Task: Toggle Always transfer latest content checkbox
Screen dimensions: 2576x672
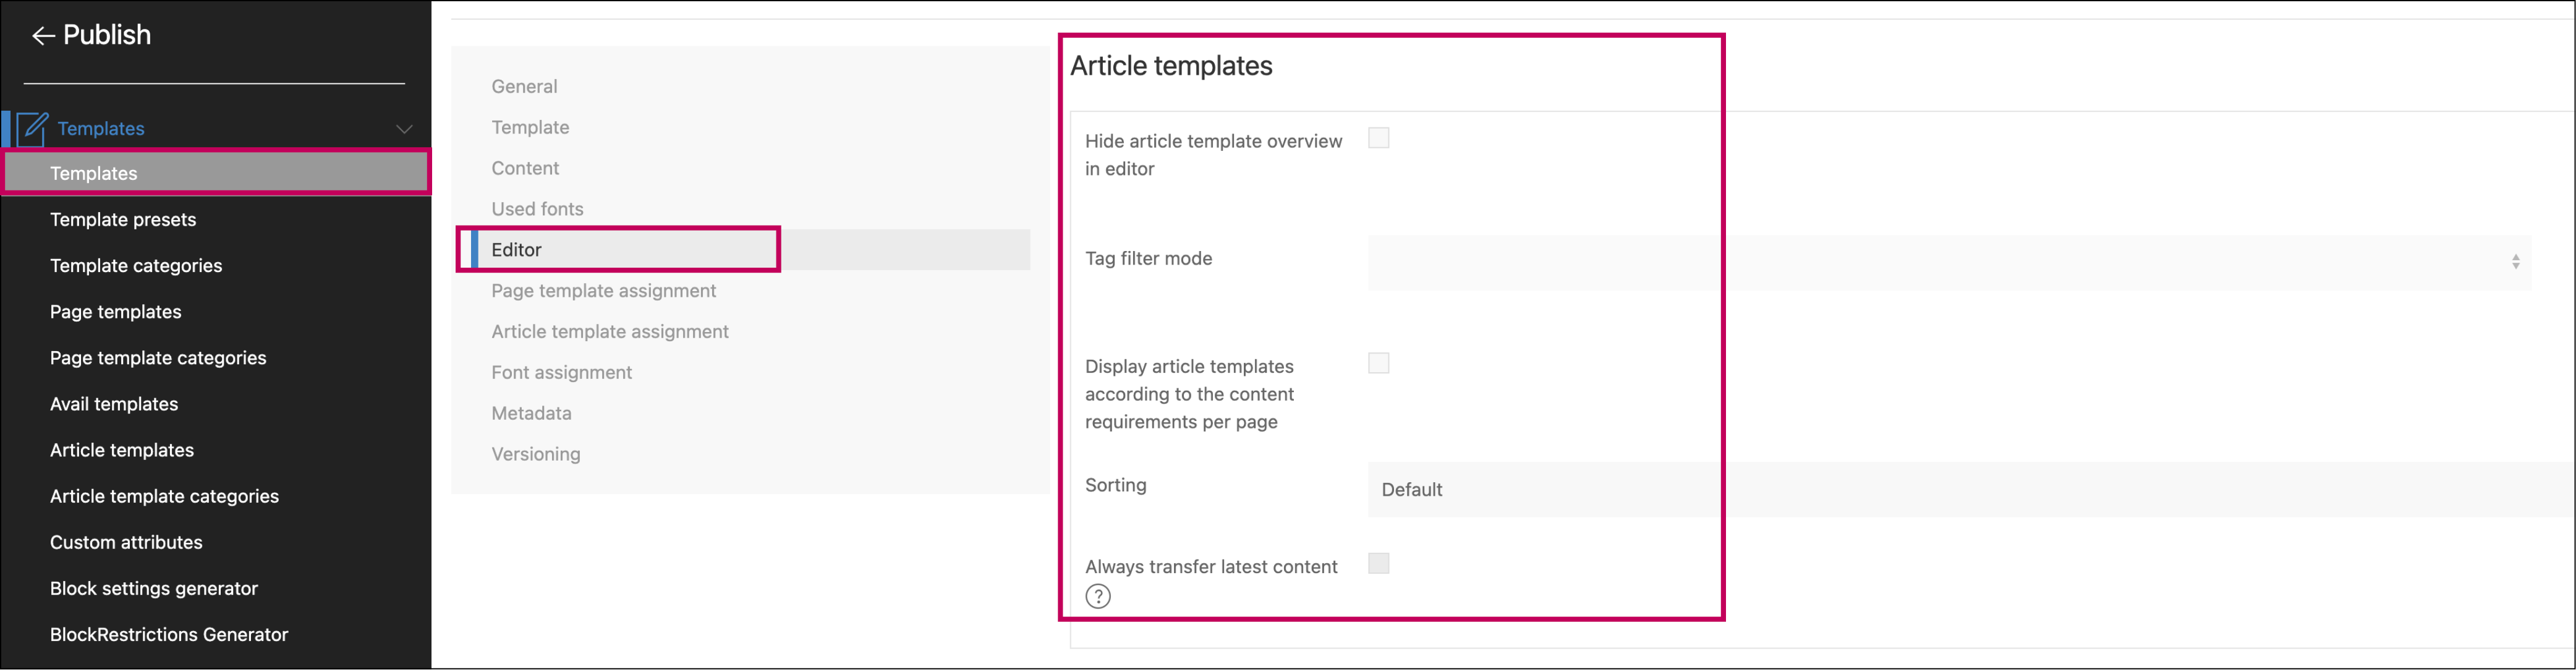Action: (x=1380, y=564)
